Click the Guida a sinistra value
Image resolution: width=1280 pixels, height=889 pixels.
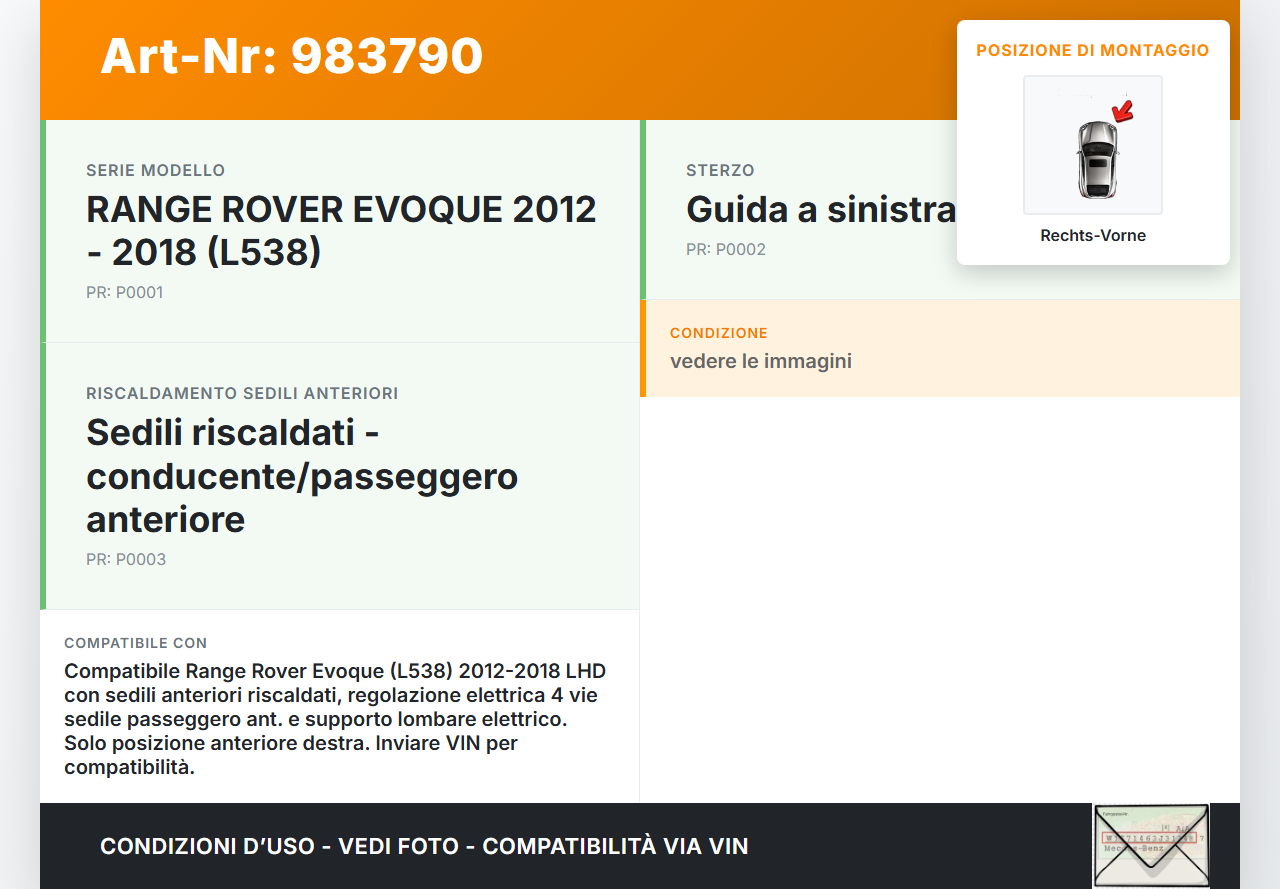[821, 210]
